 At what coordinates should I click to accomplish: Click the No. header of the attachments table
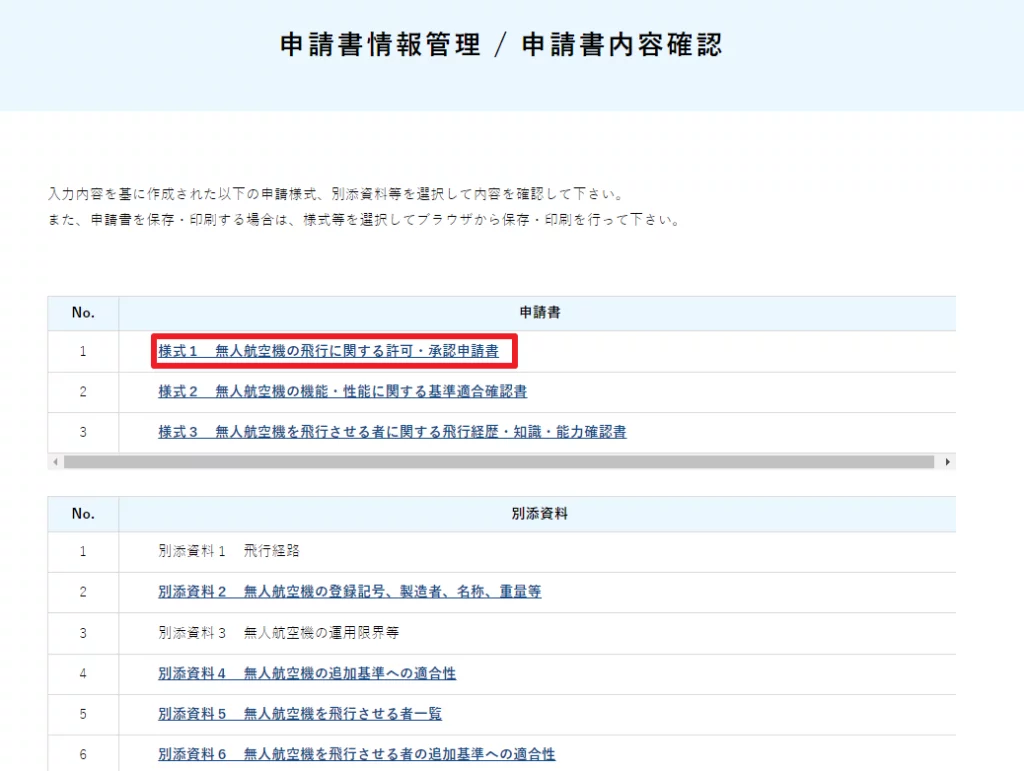coord(83,513)
